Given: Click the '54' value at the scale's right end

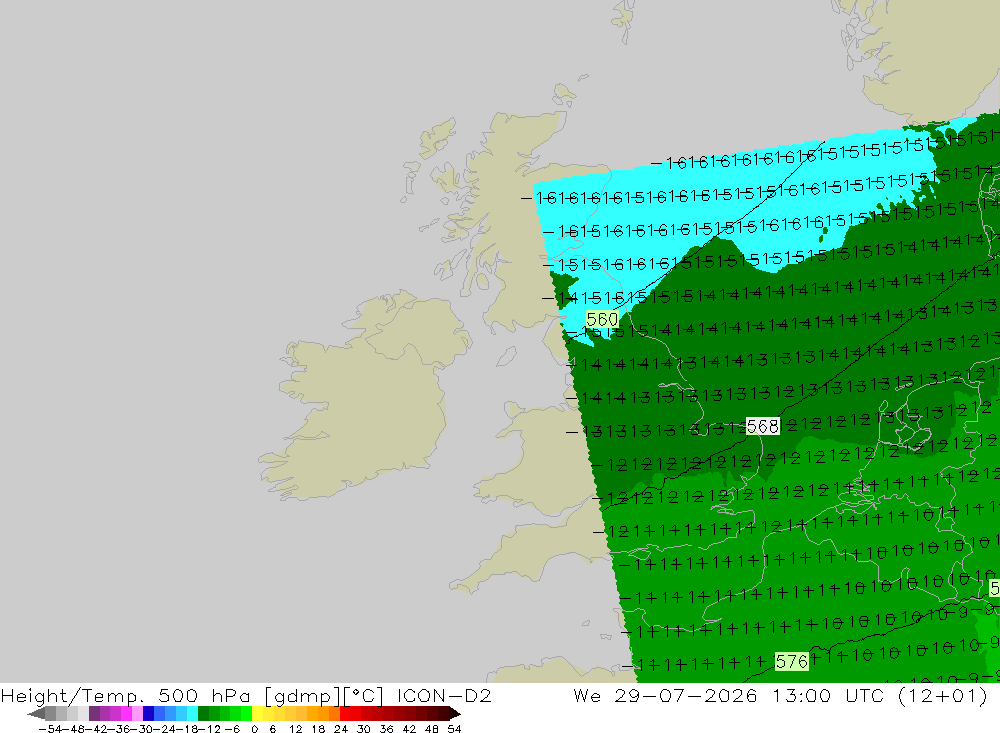Looking at the screenshot, I should tap(454, 729).
